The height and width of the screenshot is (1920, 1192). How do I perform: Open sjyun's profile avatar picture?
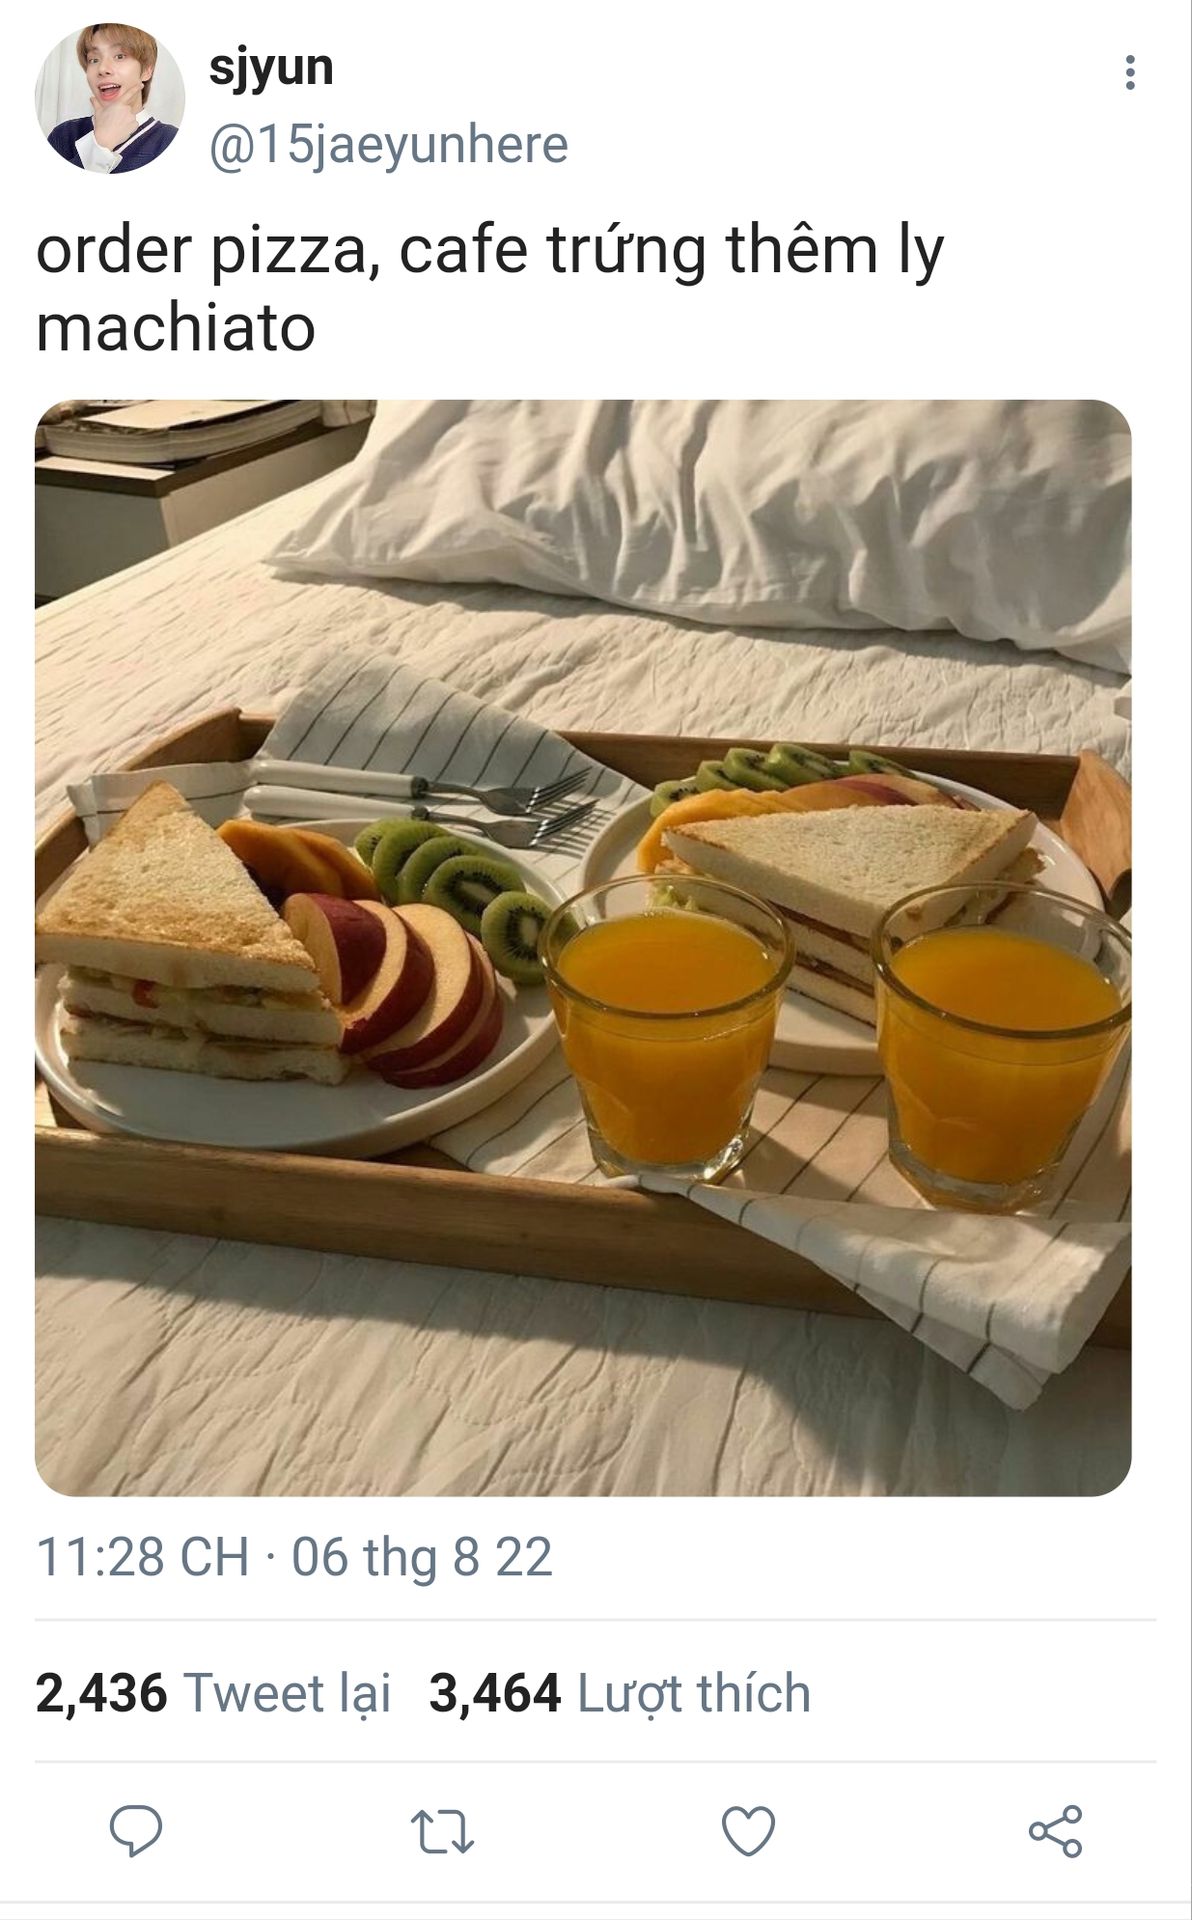110,99
